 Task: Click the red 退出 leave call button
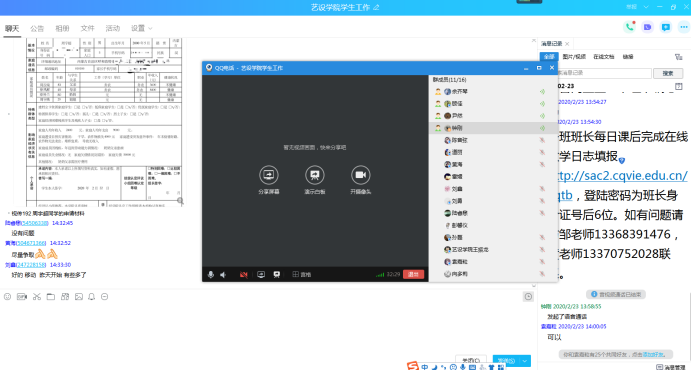point(413,274)
